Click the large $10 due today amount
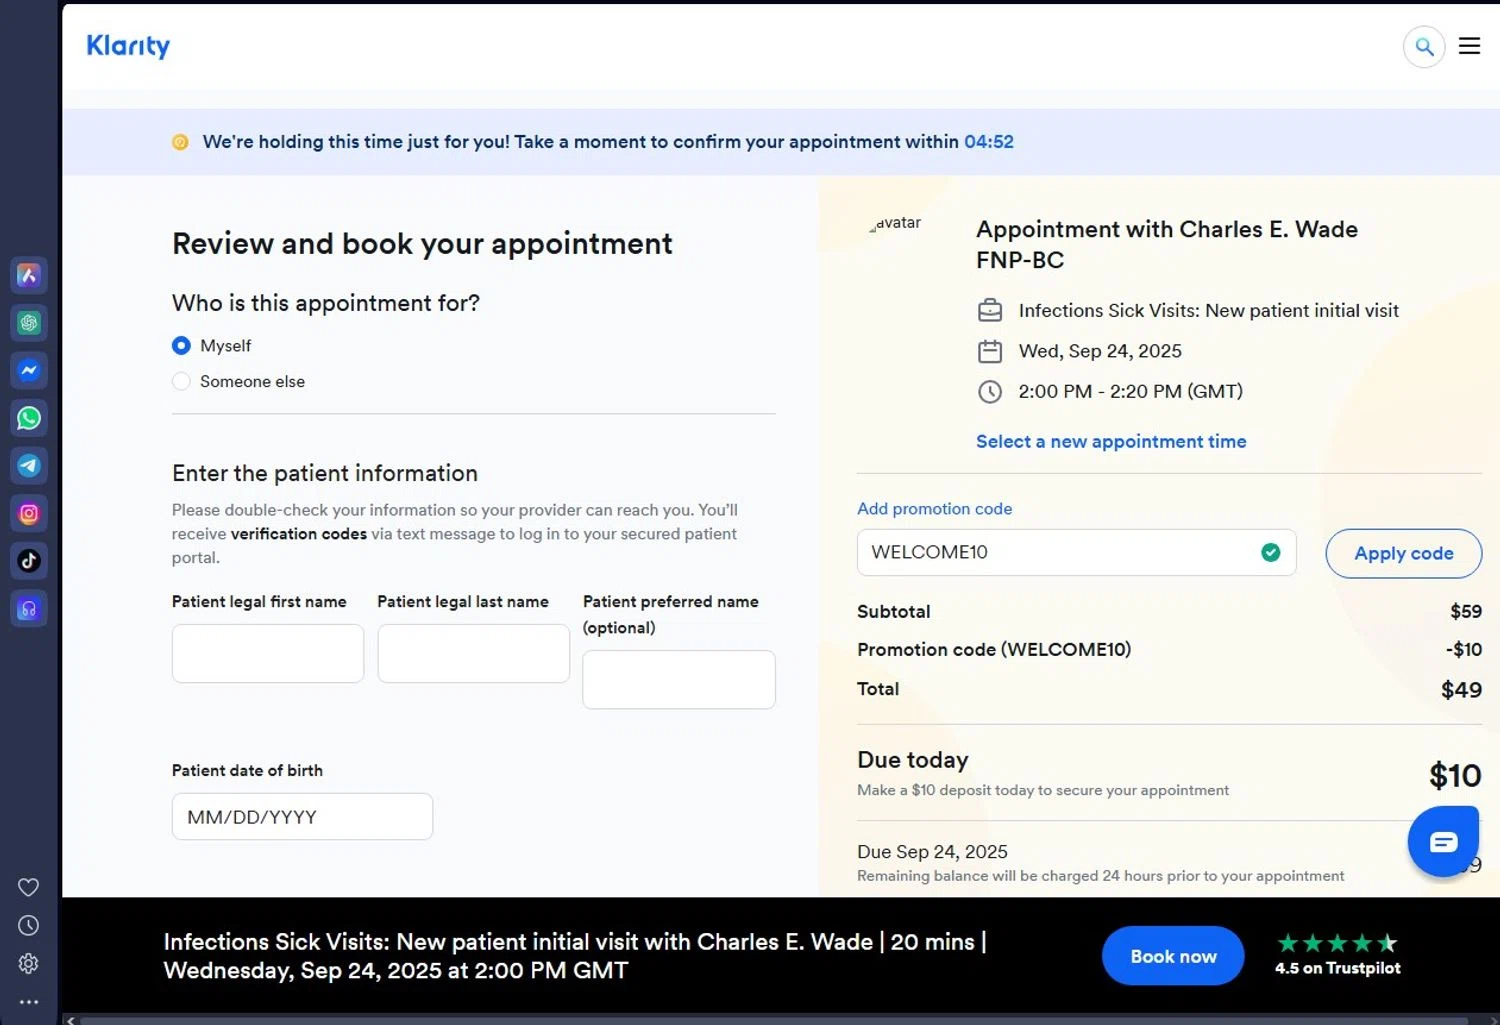Viewport: 1500px width, 1025px height. pos(1455,775)
